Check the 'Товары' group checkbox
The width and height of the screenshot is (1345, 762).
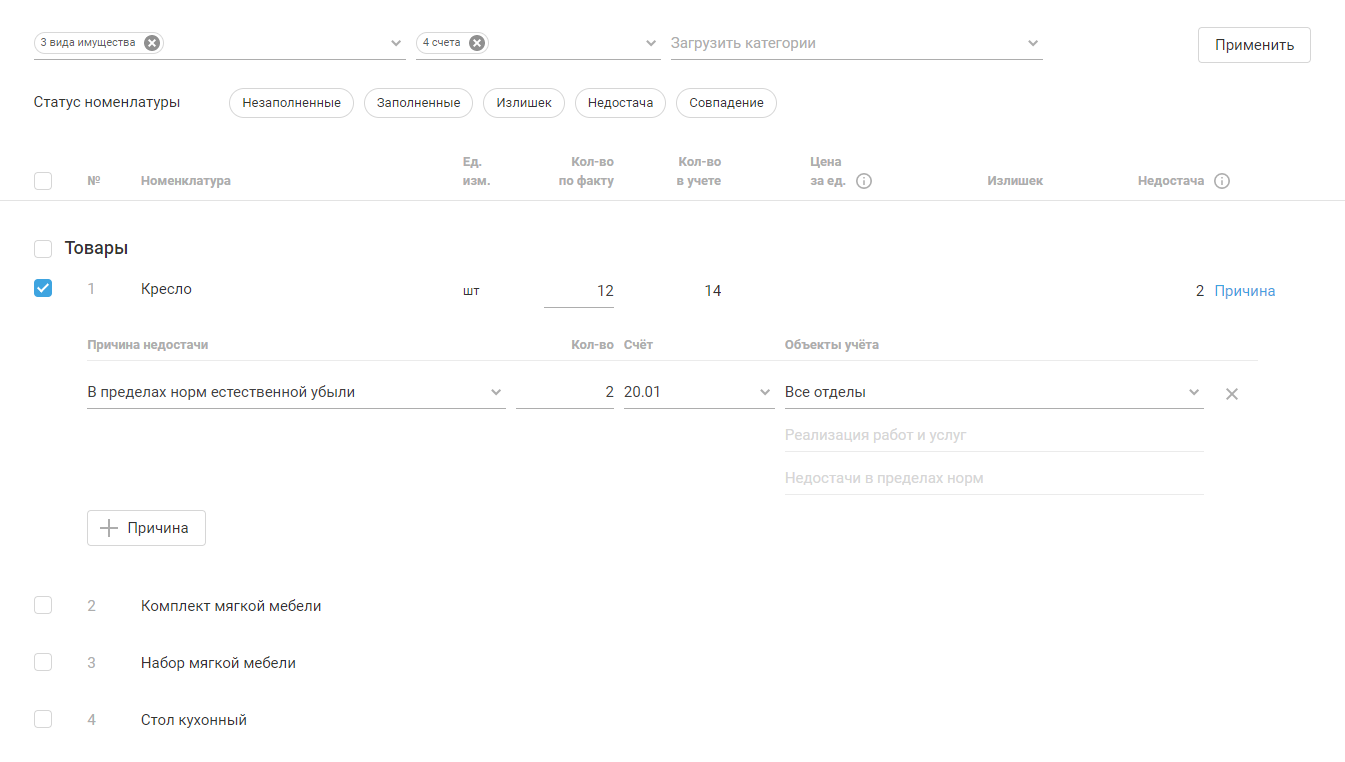pyautogui.click(x=43, y=248)
